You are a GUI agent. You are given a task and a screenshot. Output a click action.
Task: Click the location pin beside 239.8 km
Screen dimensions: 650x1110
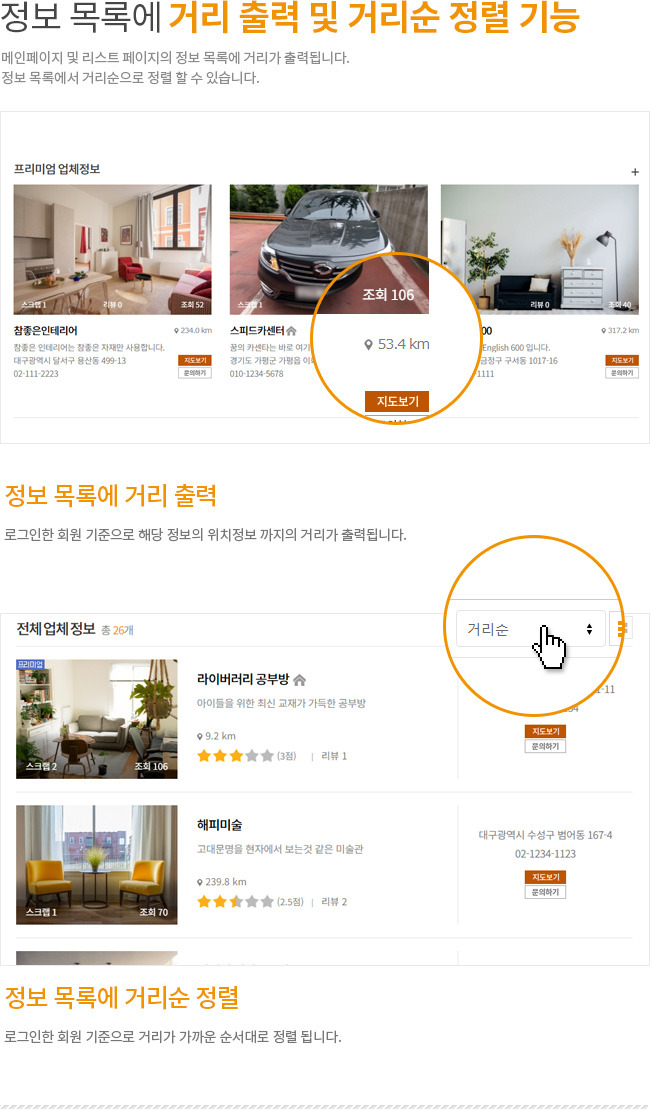coord(200,882)
